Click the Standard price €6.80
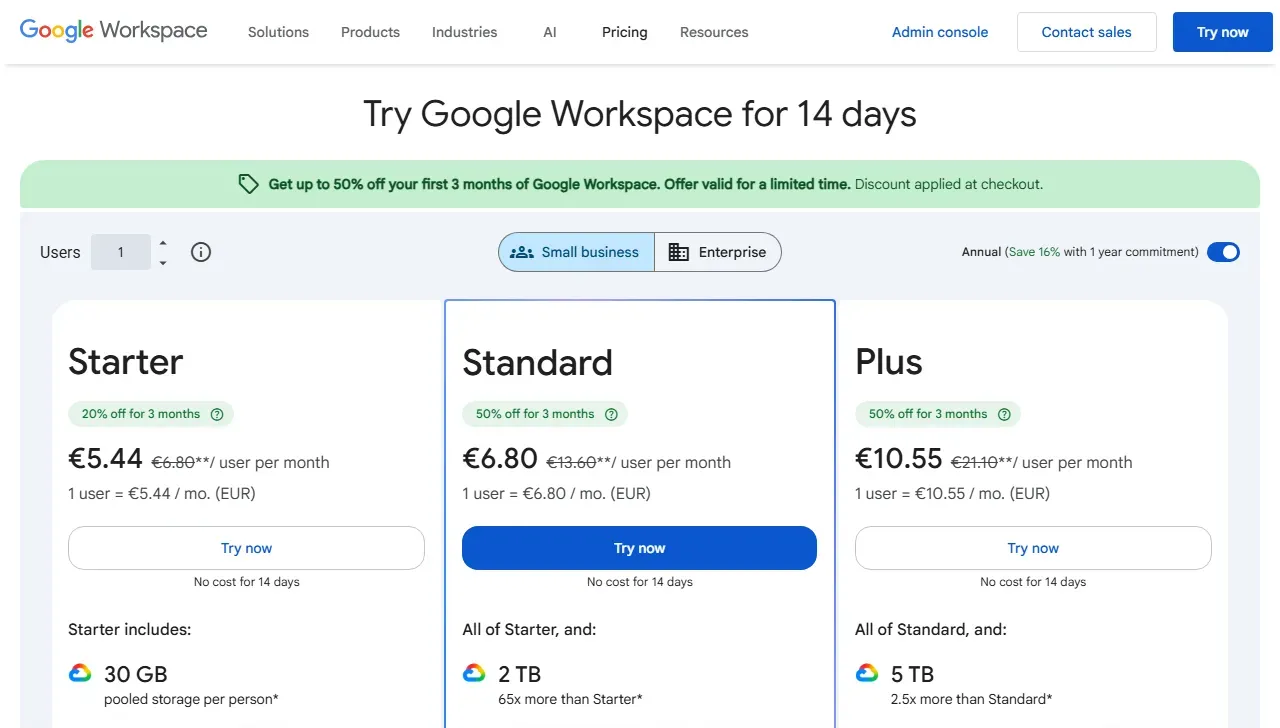The width and height of the screenshot is (1280, 728). 500,459
